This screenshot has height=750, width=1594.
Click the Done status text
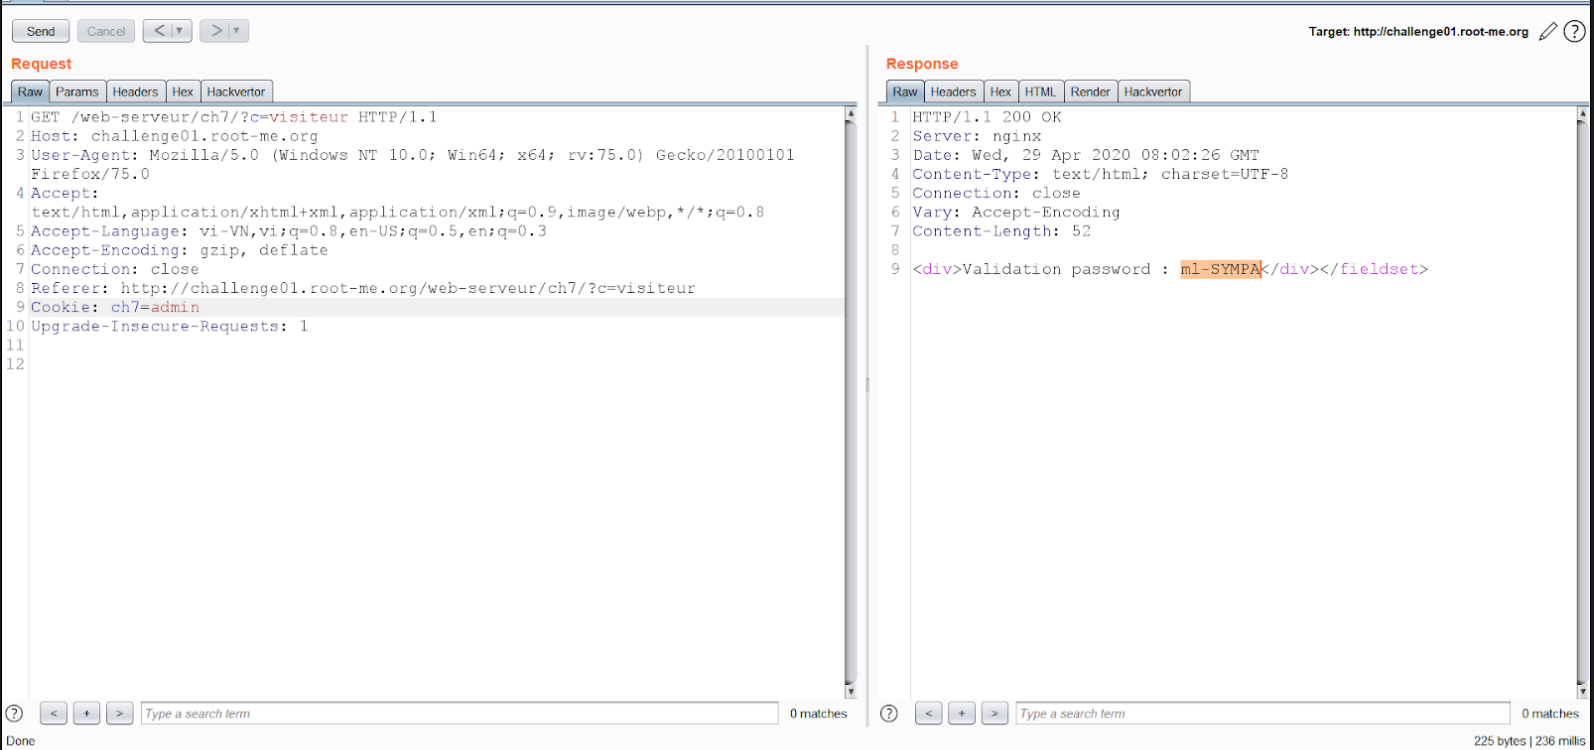click(x=20, y=741)
